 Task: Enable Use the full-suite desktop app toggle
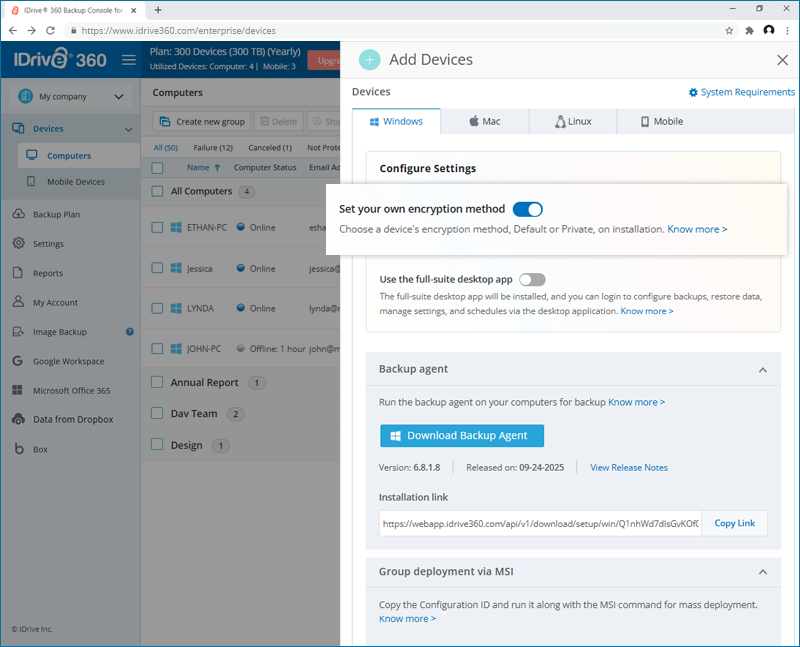tap(532, 280)
